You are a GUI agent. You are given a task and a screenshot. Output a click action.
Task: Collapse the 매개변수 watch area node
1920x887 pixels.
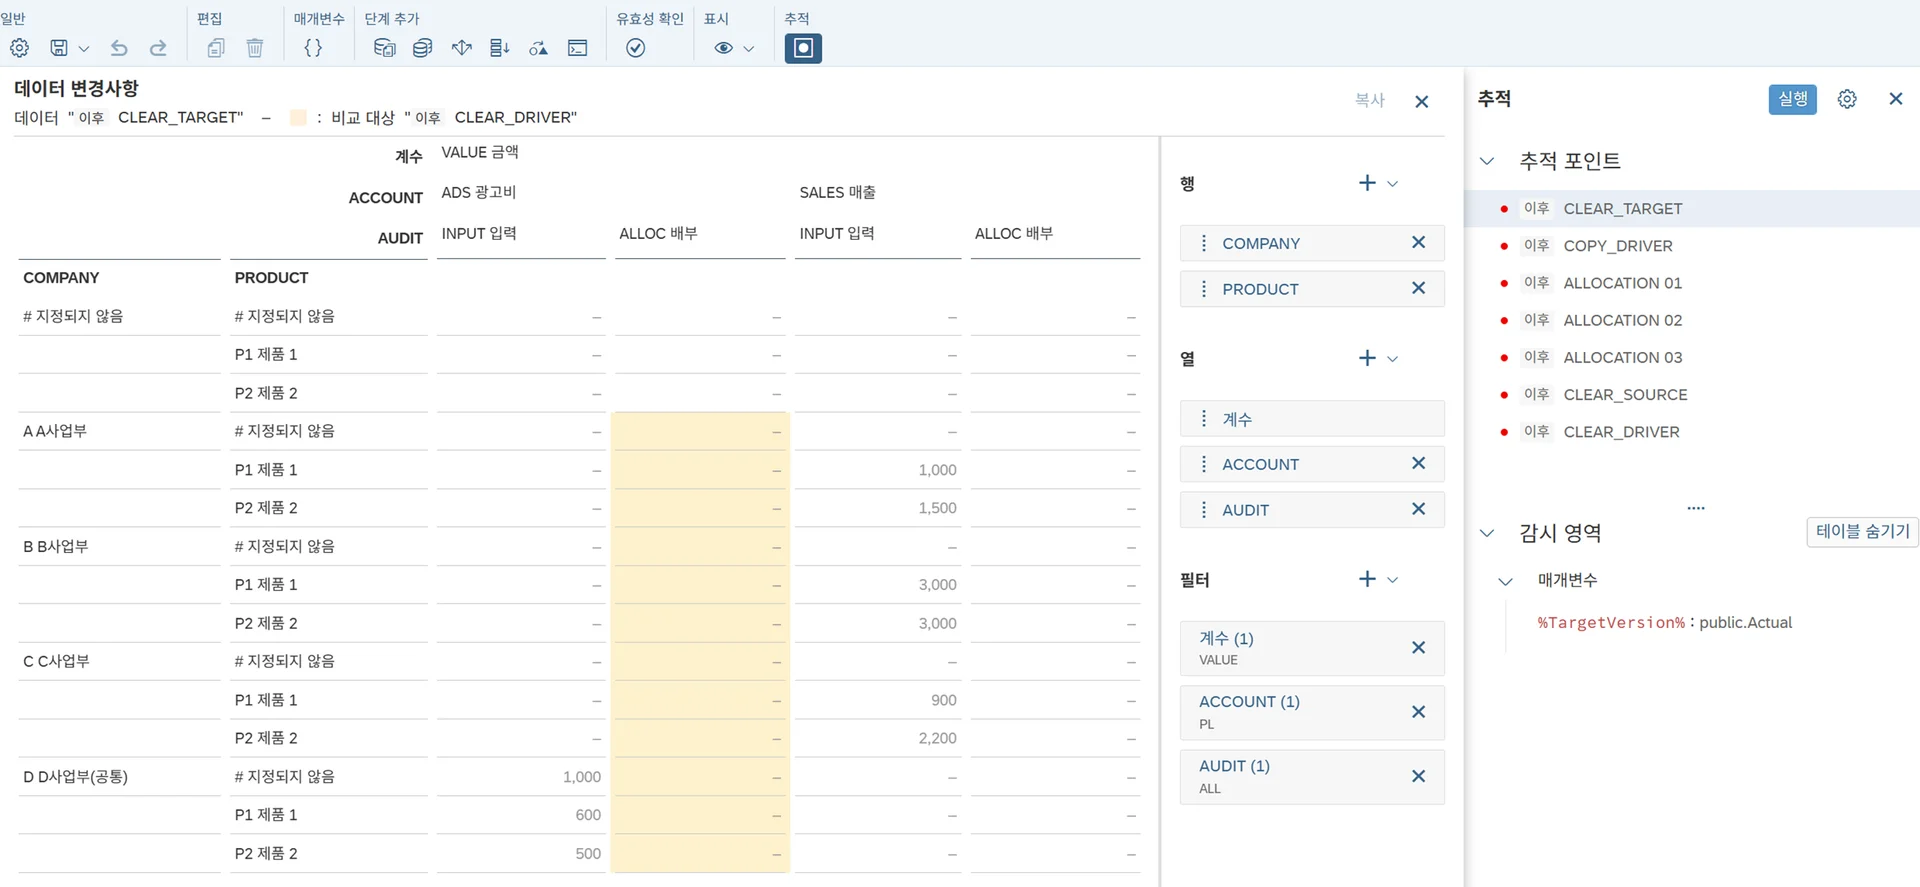click(x=1505, y=581)
